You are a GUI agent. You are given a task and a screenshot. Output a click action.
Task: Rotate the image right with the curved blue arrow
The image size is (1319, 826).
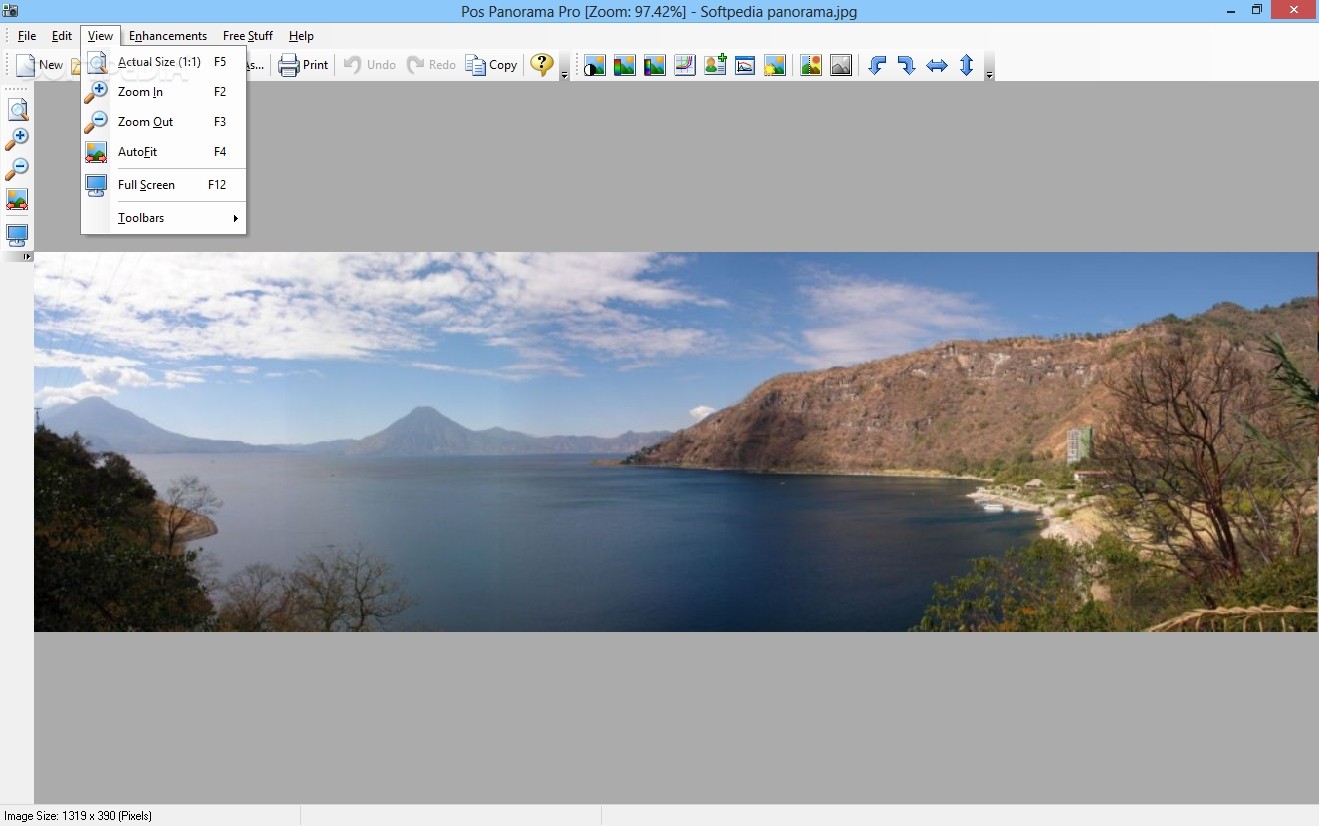click(x=907, y=65)
